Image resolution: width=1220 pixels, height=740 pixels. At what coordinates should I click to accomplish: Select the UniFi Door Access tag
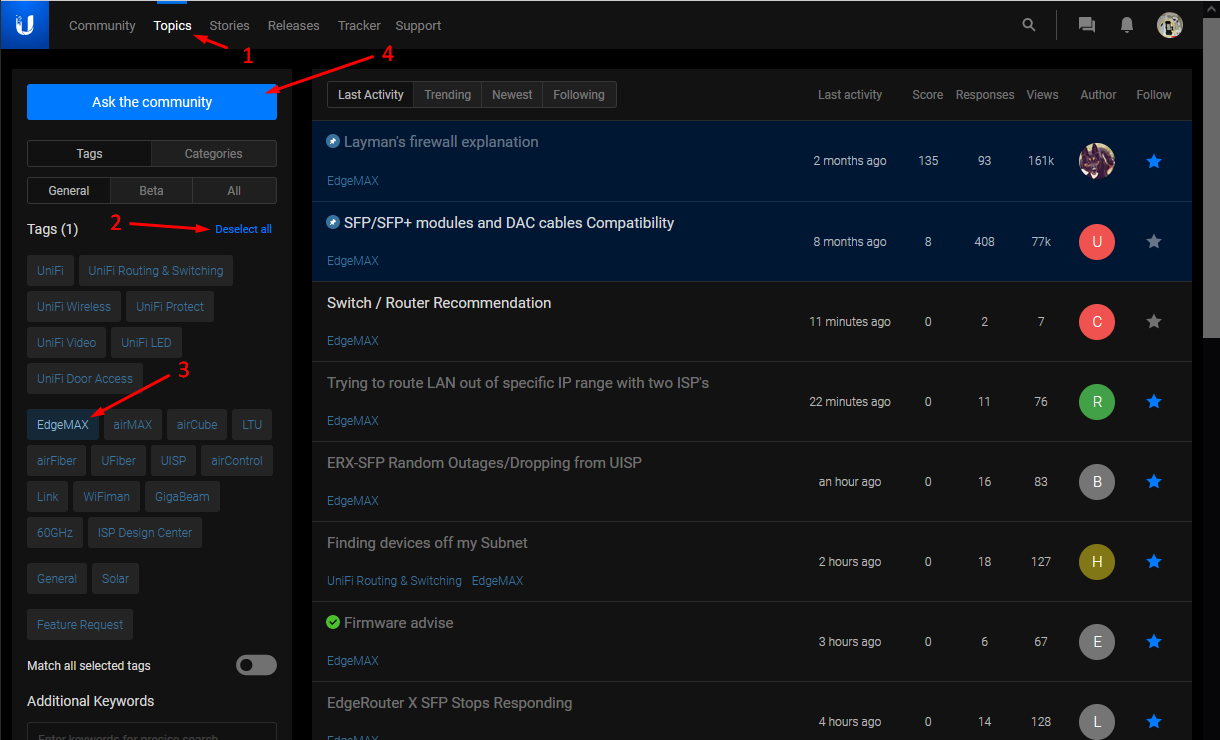pos(85,379)
